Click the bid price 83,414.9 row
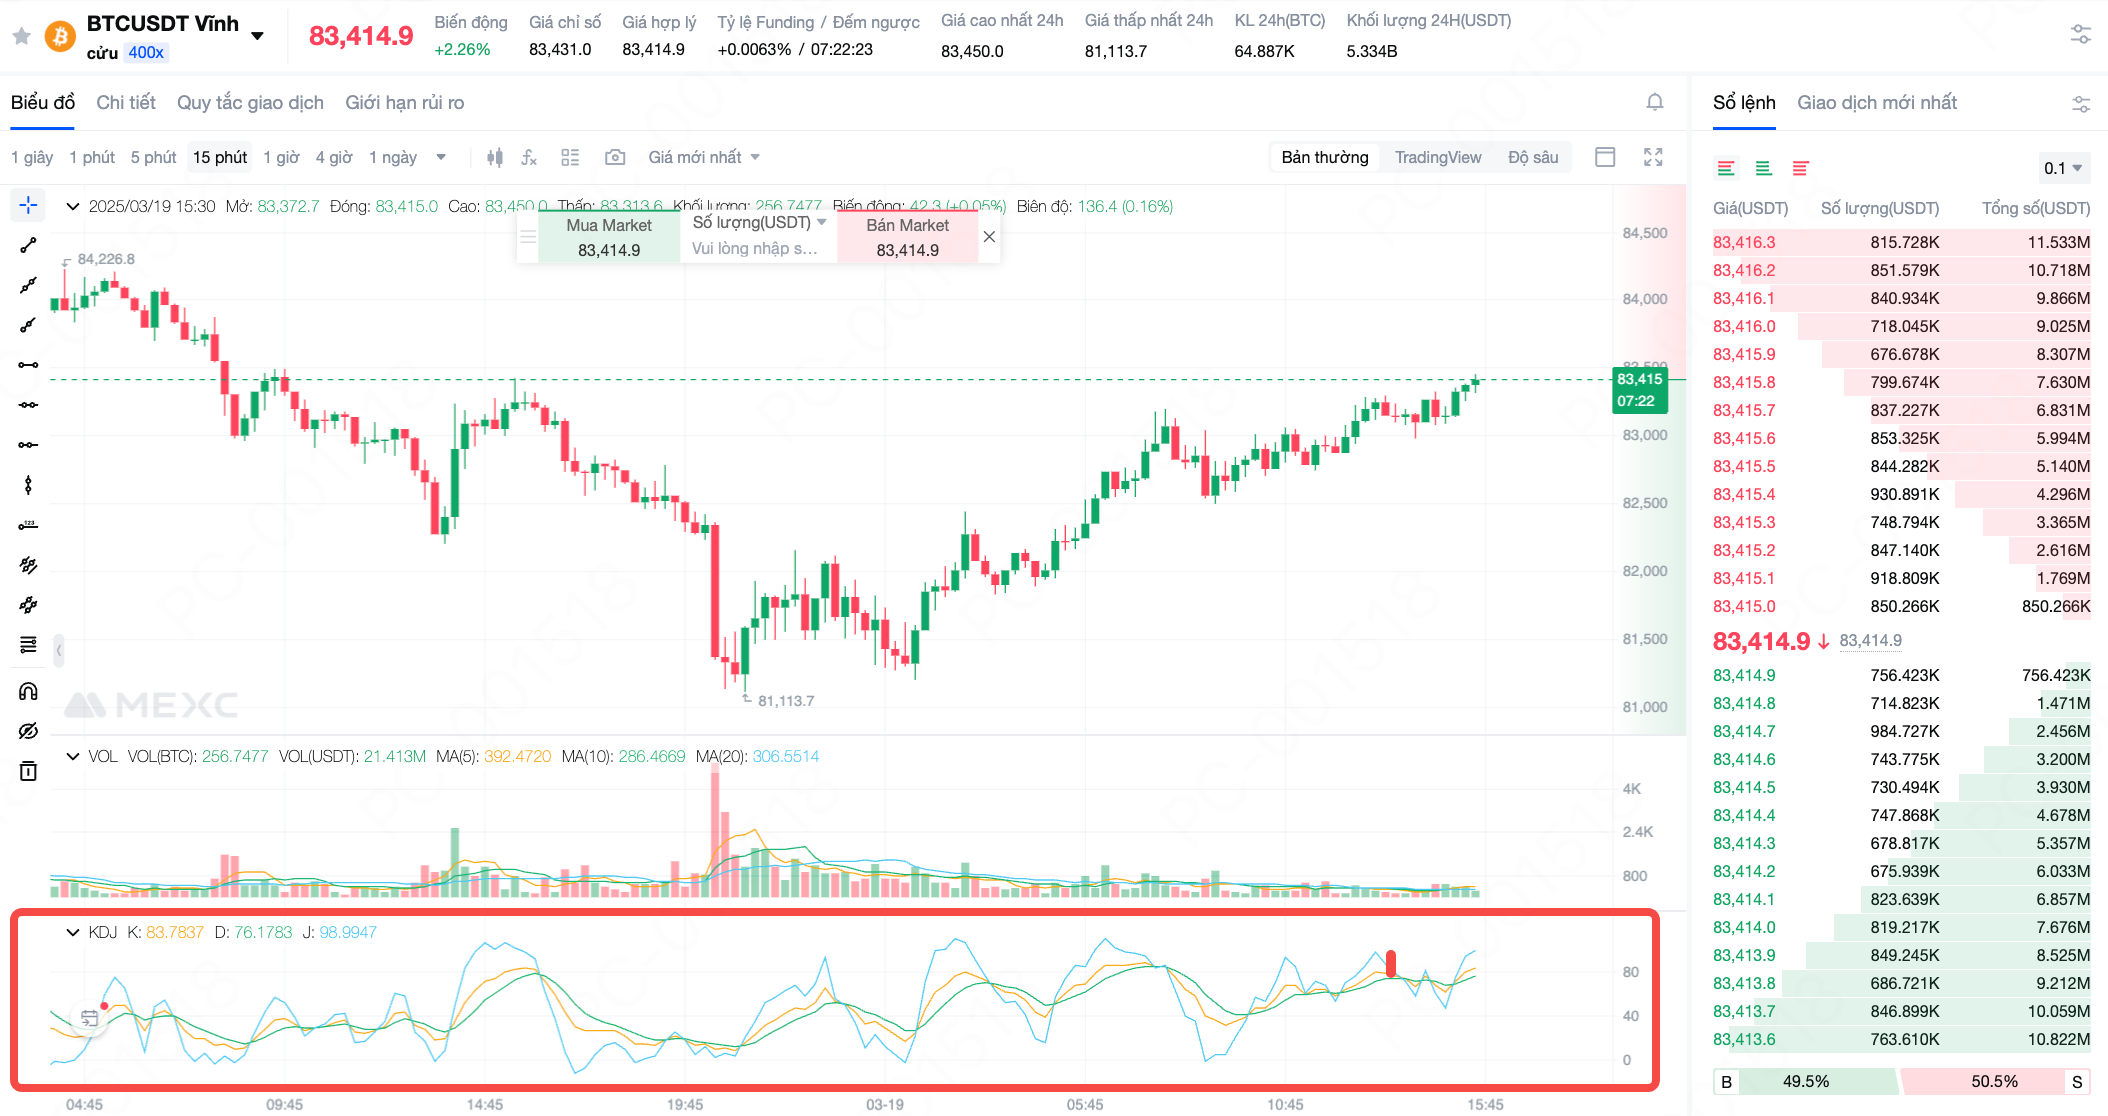2108x1116 pixels. [x=1901, y=675]
